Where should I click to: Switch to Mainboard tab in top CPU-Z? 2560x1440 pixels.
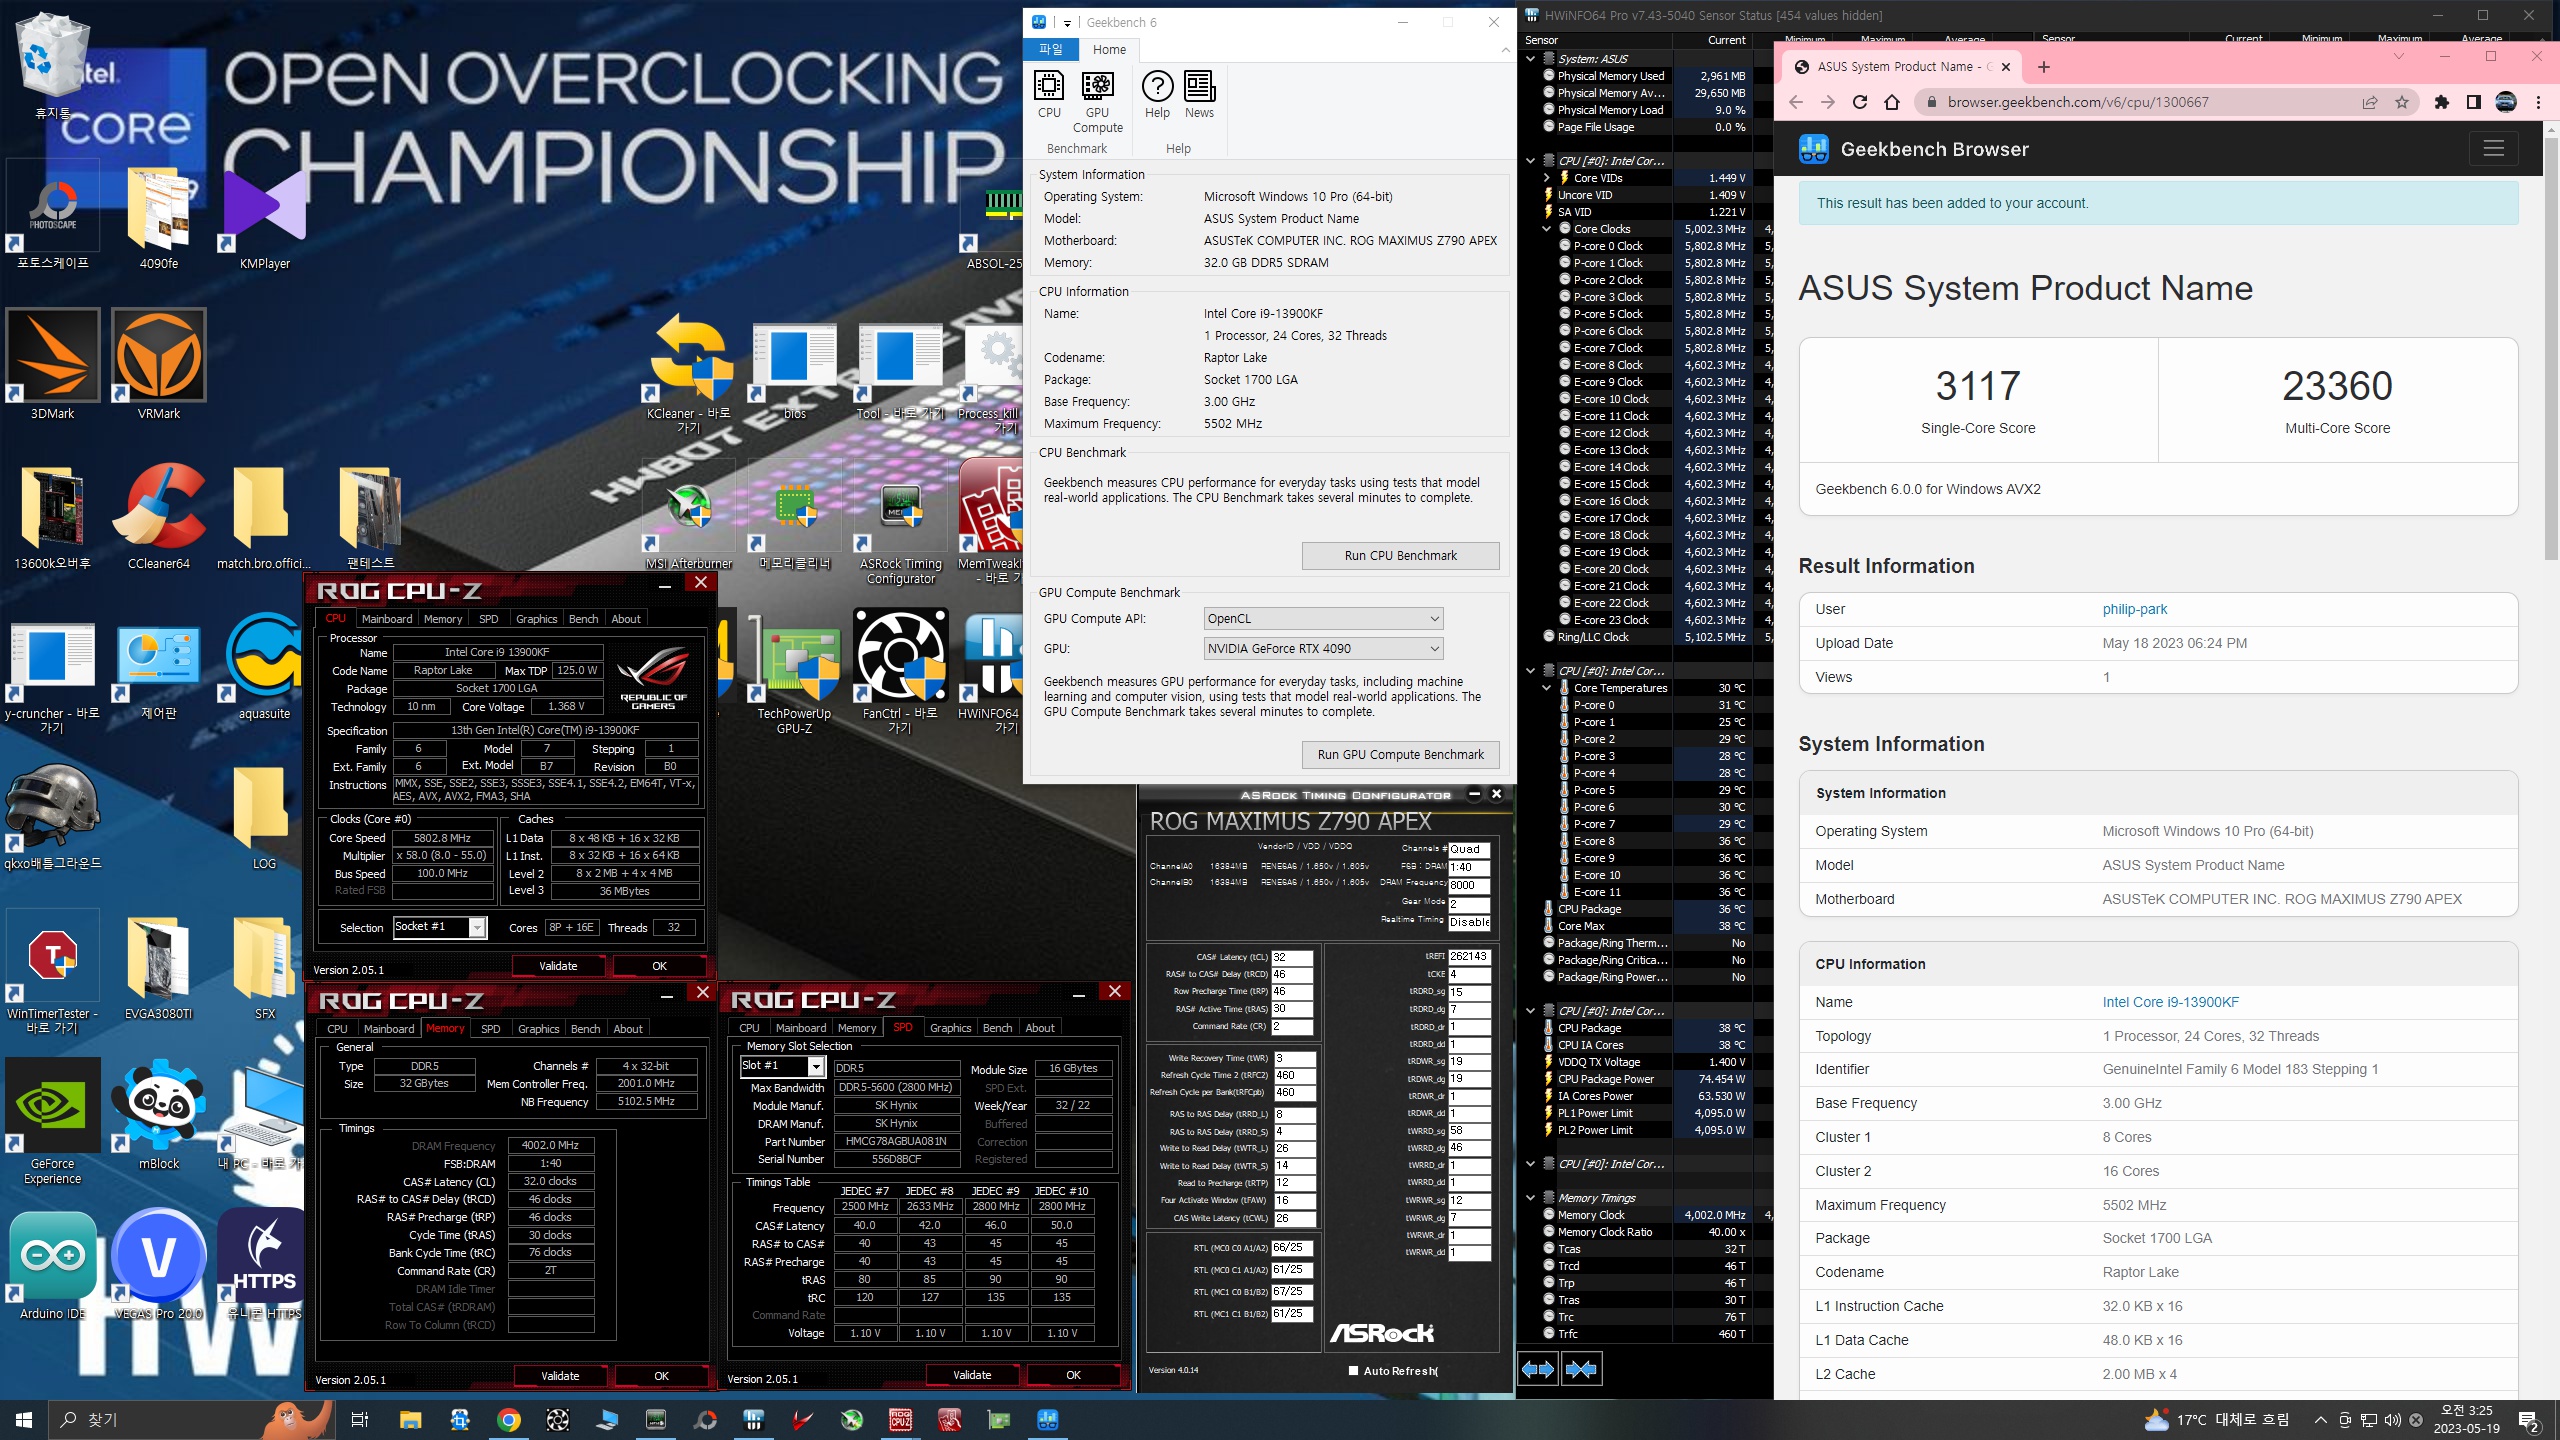(x=387, y=619)
